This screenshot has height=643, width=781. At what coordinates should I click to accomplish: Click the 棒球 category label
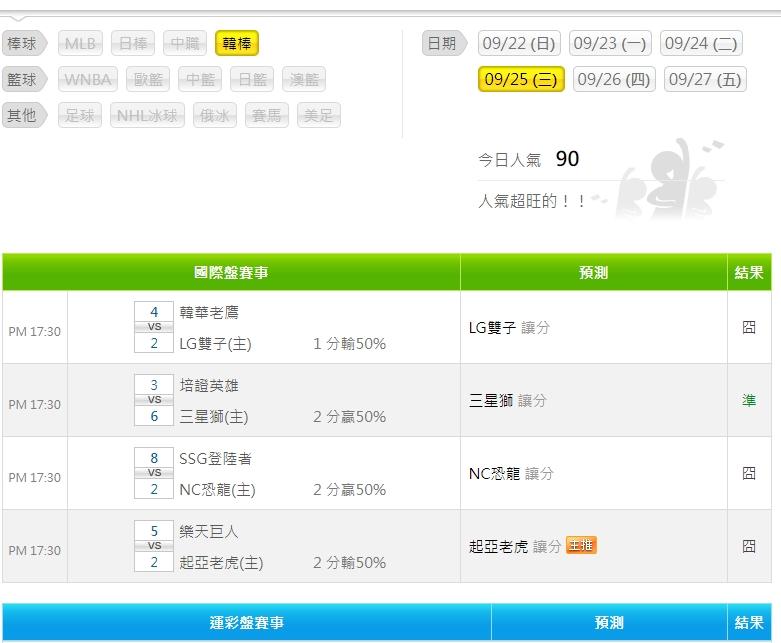24,43
